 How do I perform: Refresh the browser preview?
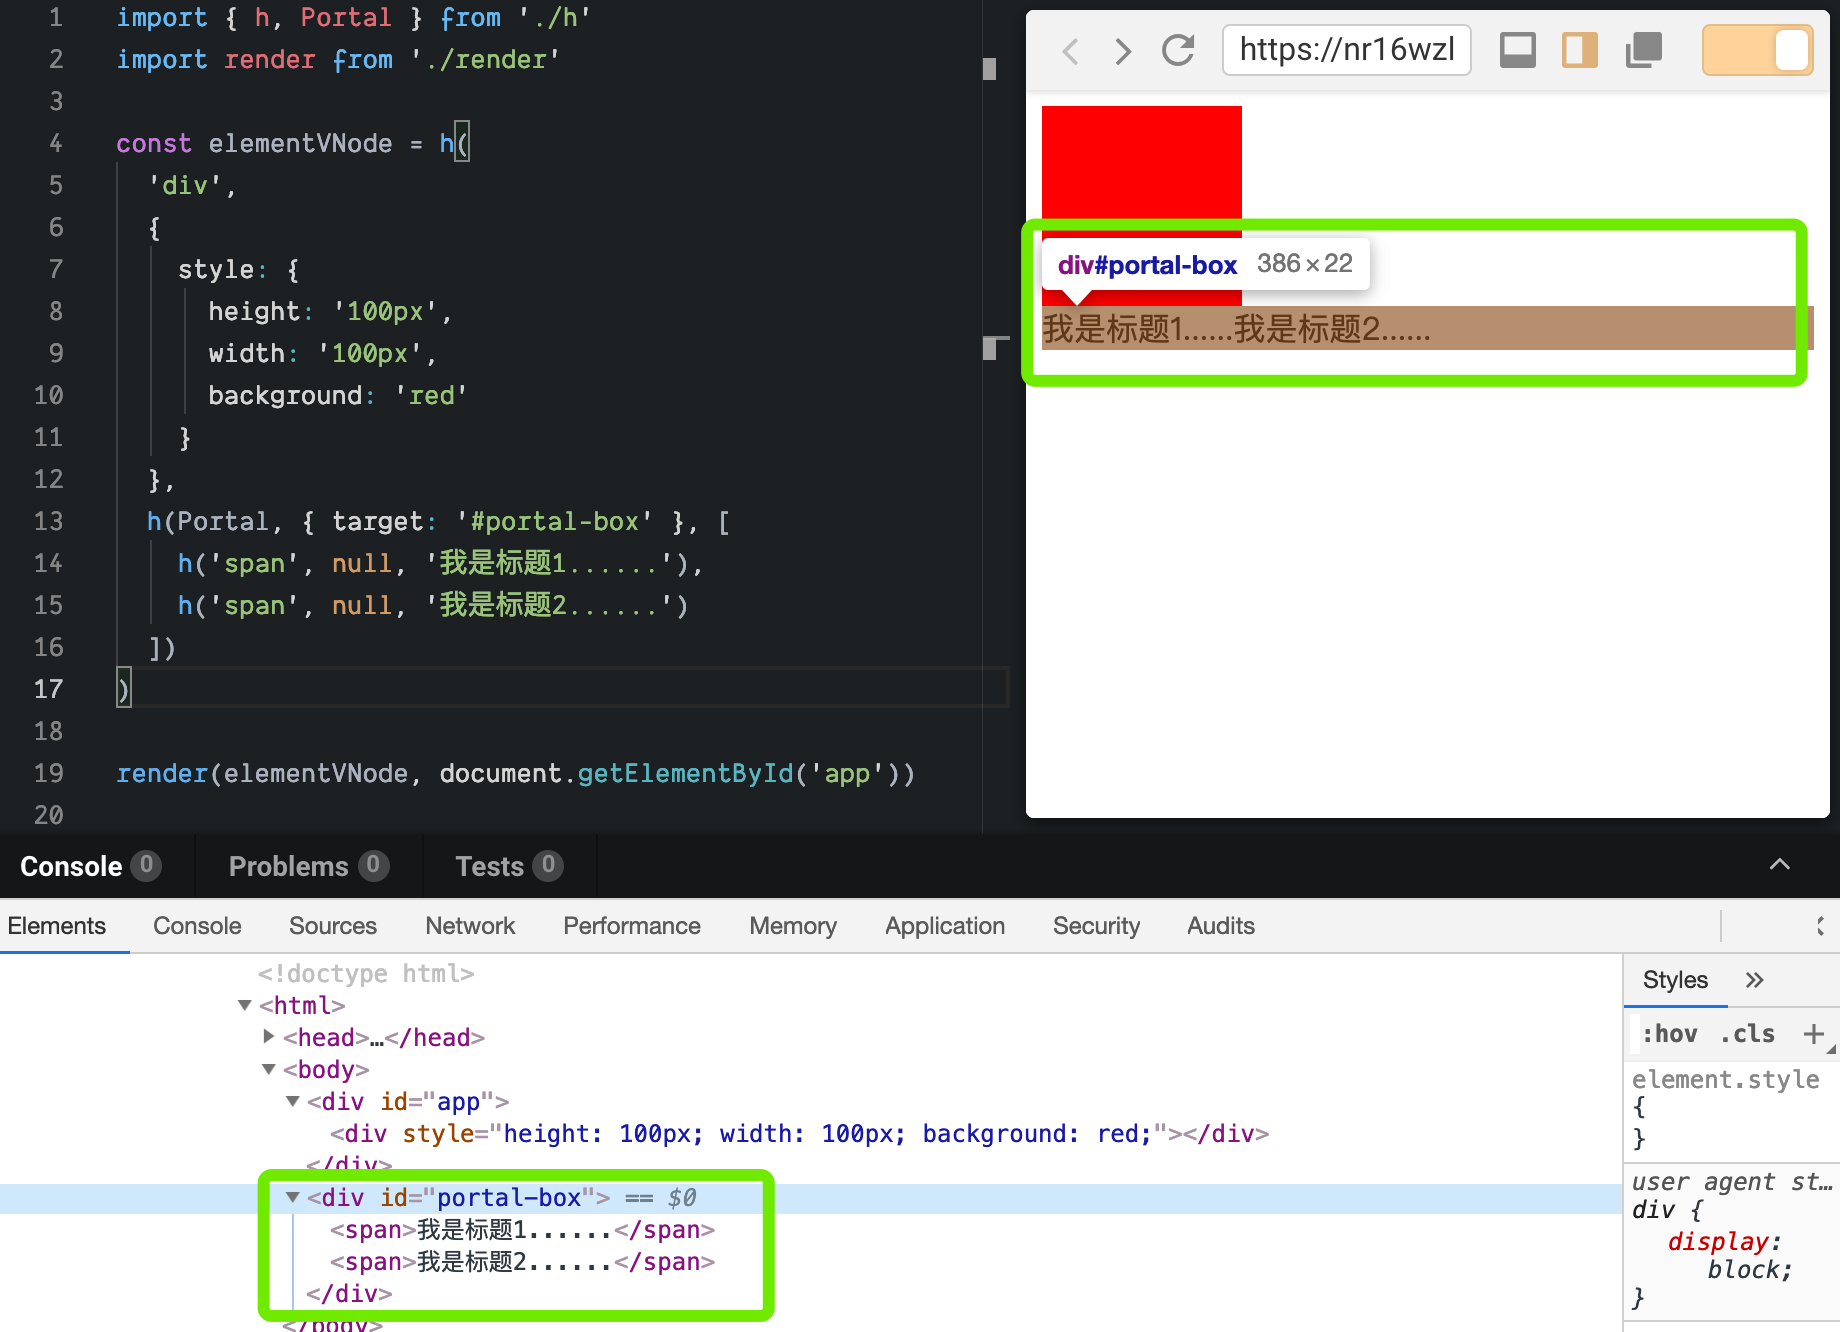click(1178, 50)
